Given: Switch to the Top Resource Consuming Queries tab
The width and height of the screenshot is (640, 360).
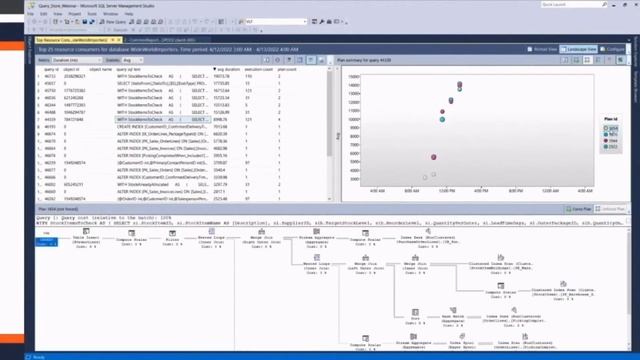Looking at the screenshot, I should point(72,40).
